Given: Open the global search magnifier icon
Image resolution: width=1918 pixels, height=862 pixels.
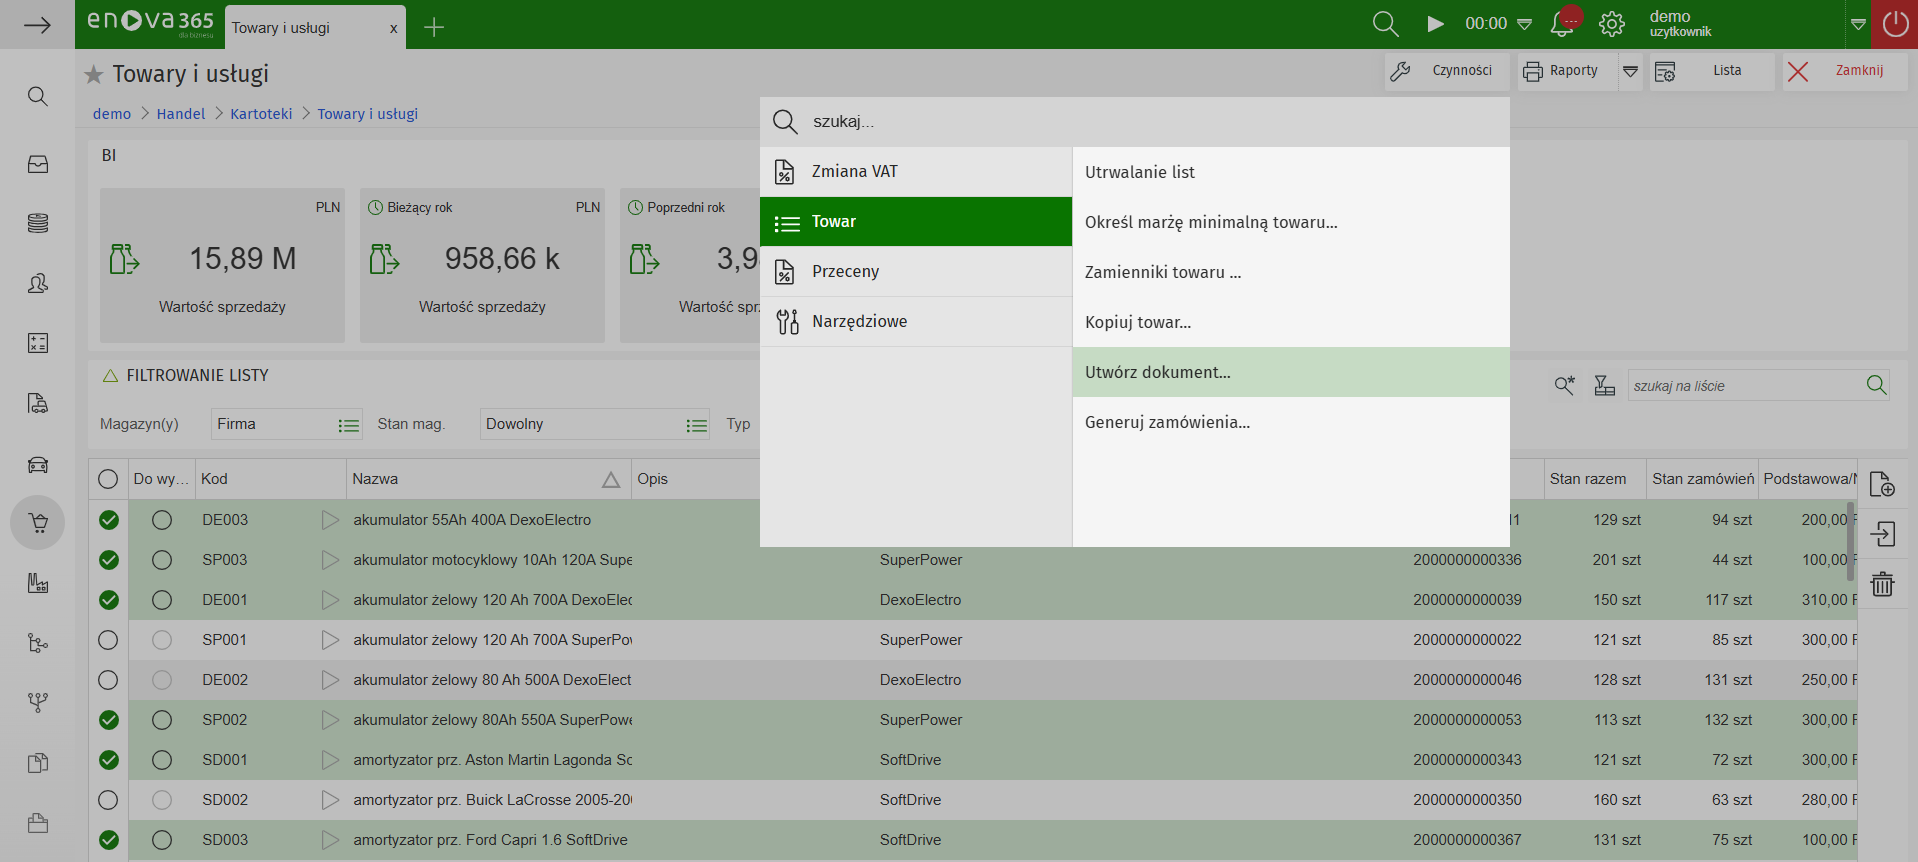Looking at the screenshot, I should pyautogui.click(x=1385, y=24).
